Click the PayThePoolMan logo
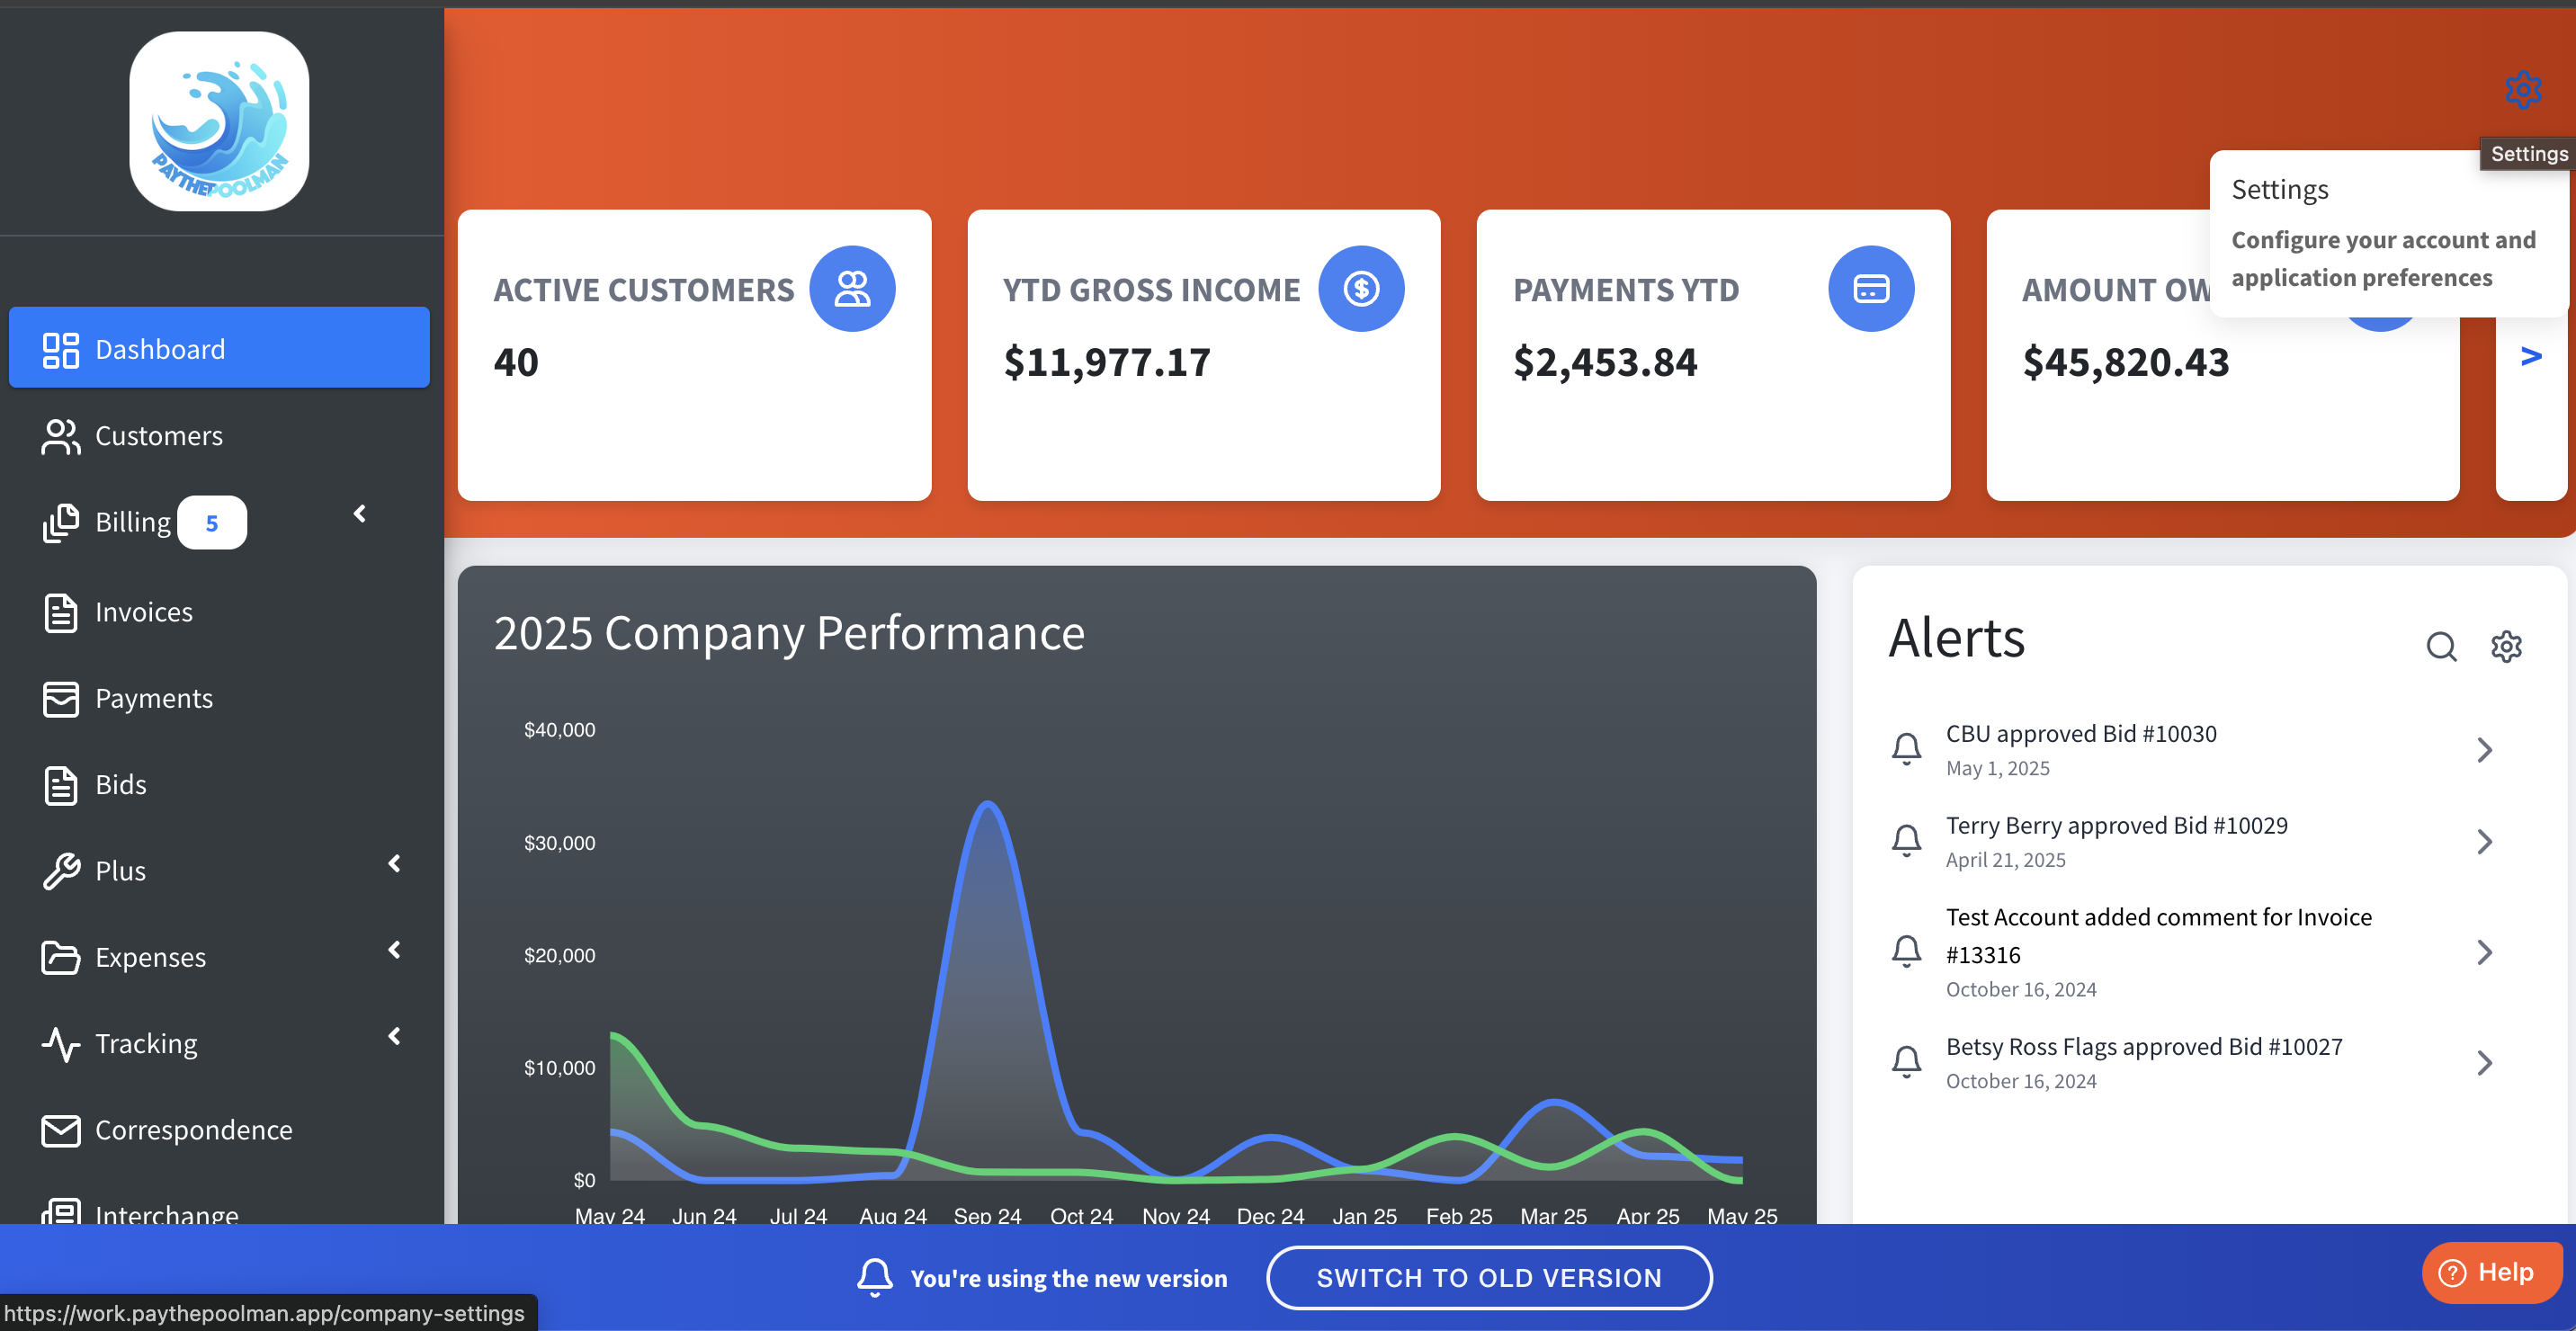The height and width of the screenshot is (1331, 2576). click(x=219, y=121)
